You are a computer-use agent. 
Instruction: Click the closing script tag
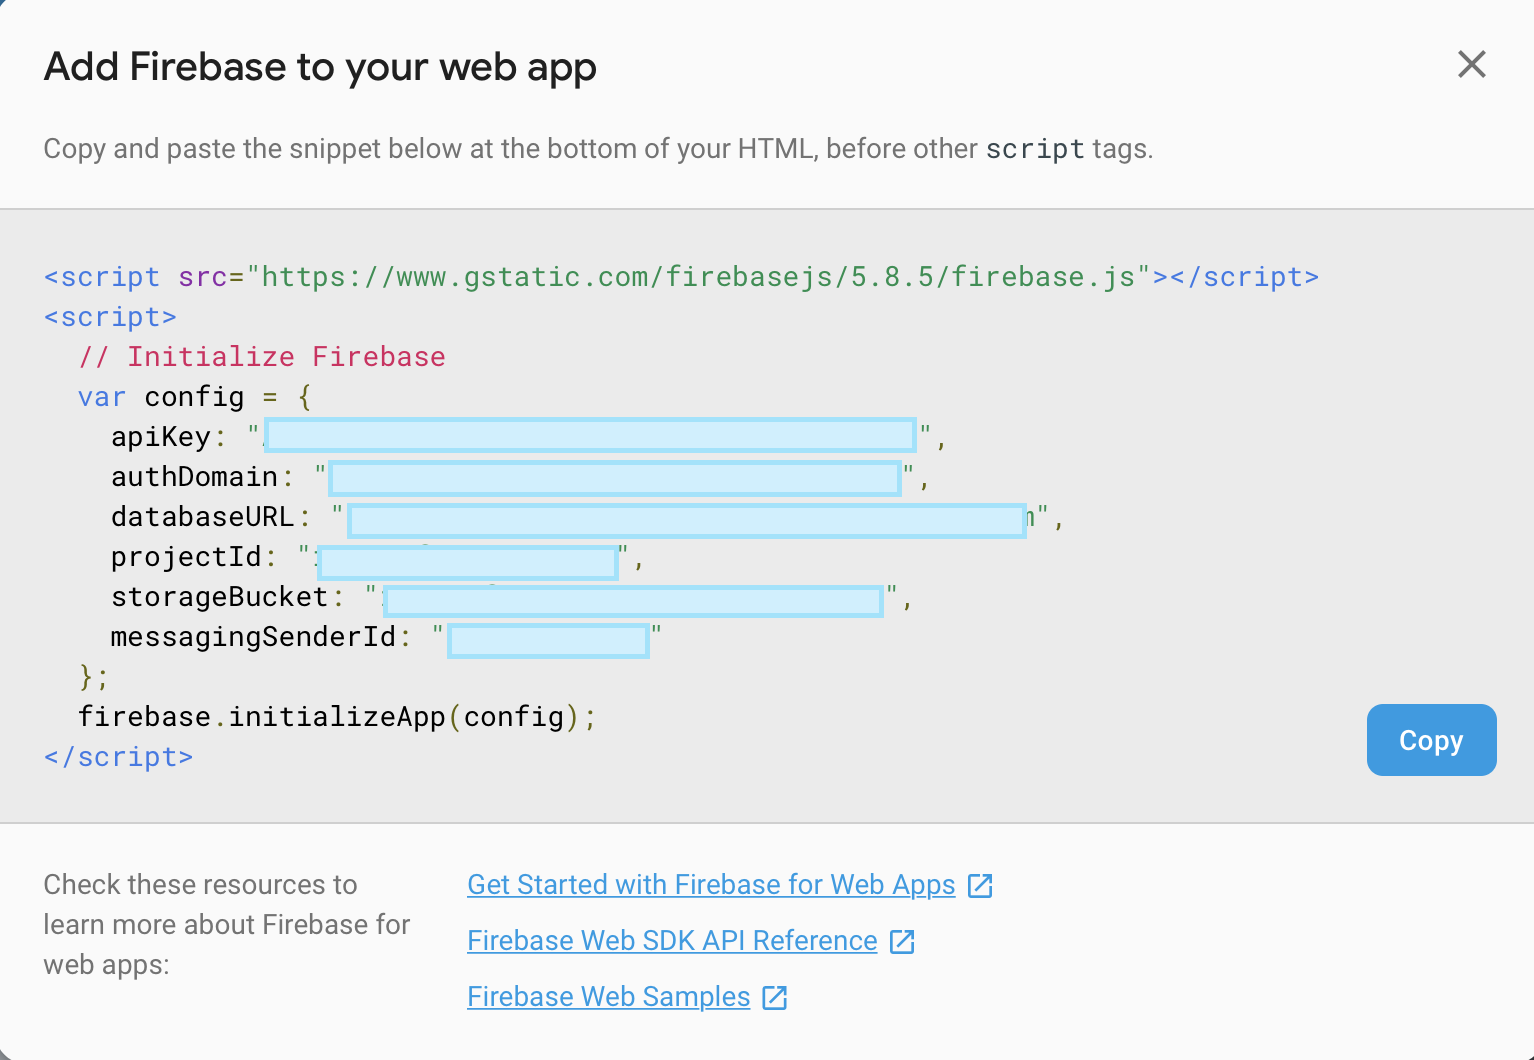tap(118, 757)
